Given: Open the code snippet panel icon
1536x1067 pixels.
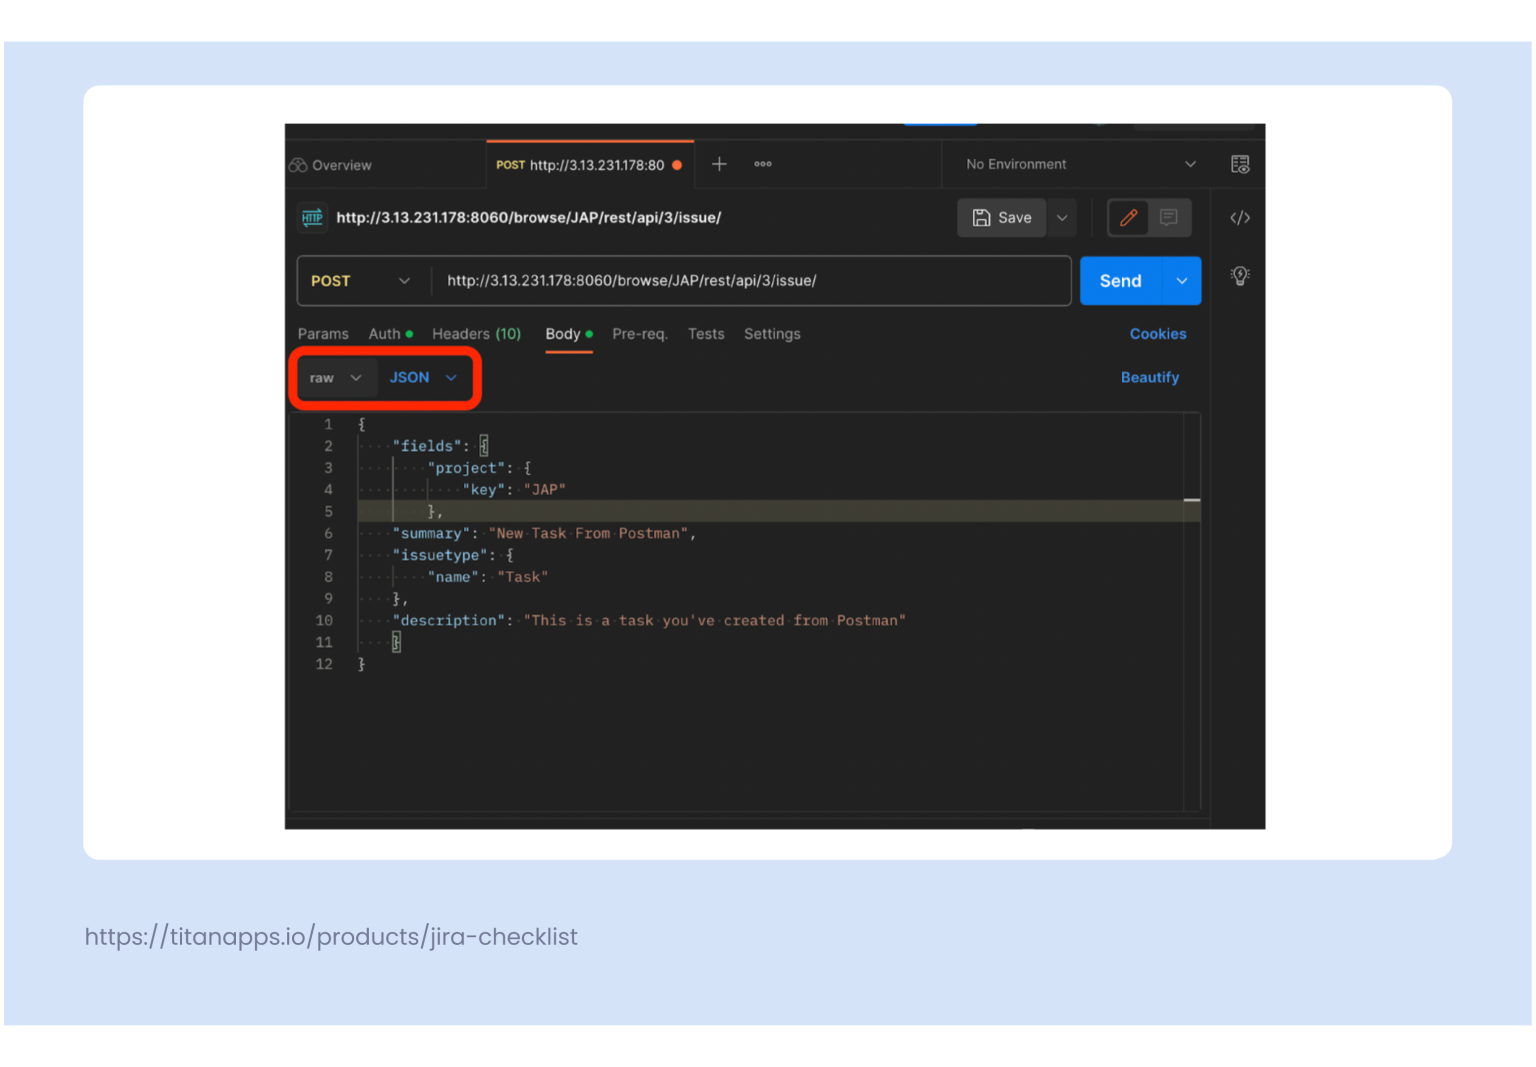Looking at the screenshot, I should pos(1240,218).
